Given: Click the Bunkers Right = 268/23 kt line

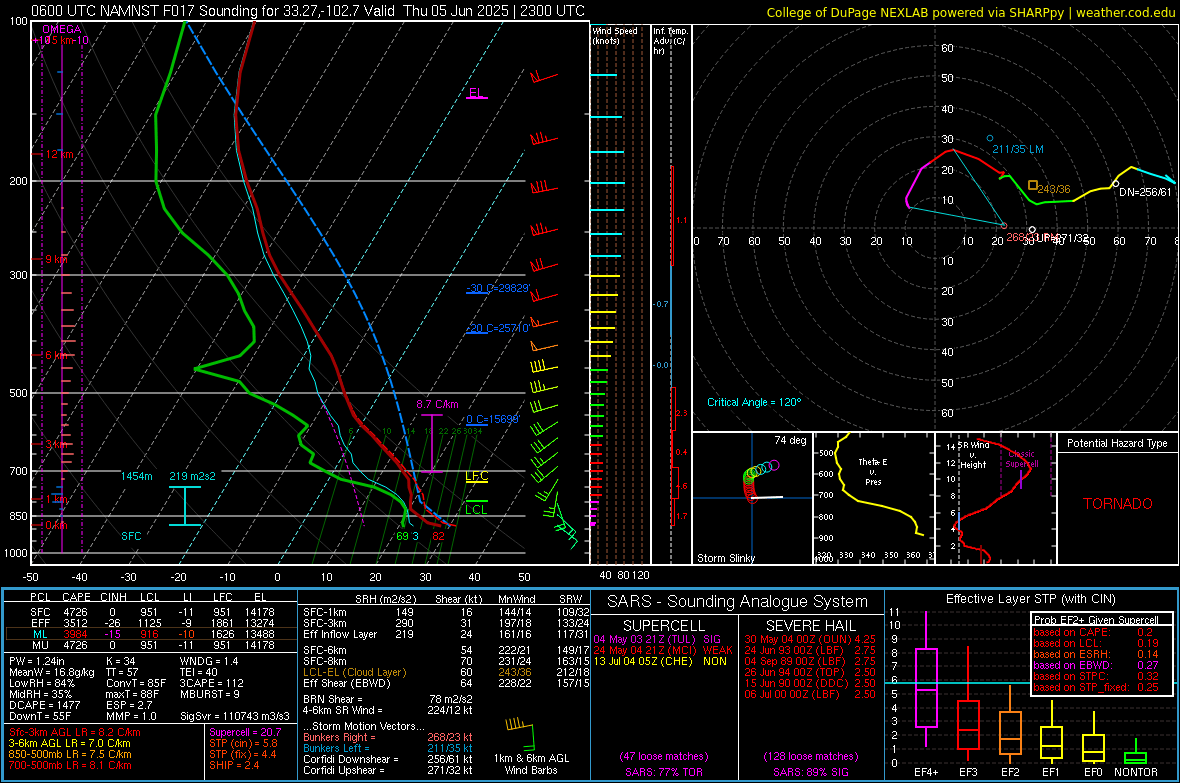Looking at the screenshot, I should [x=388, y=737].
